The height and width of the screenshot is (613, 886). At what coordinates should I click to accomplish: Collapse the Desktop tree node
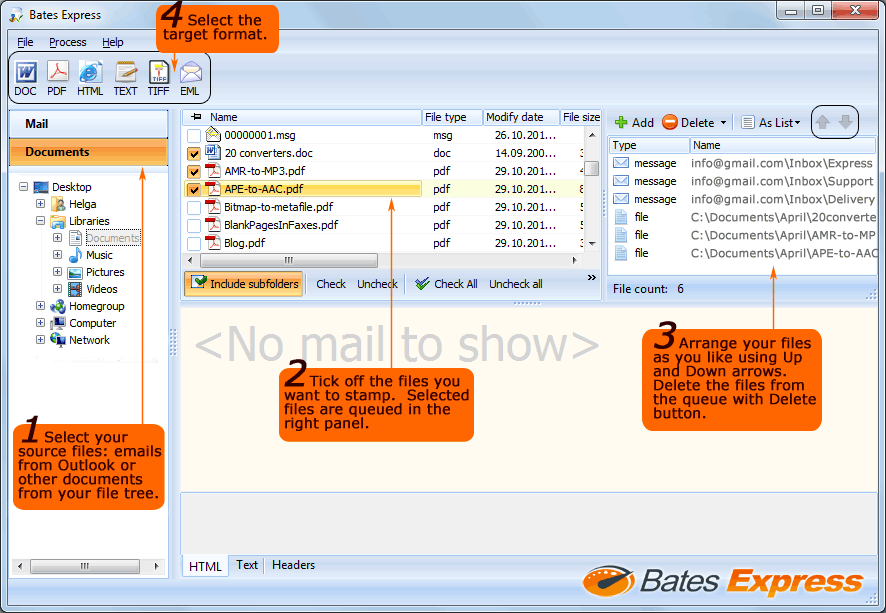23,186
